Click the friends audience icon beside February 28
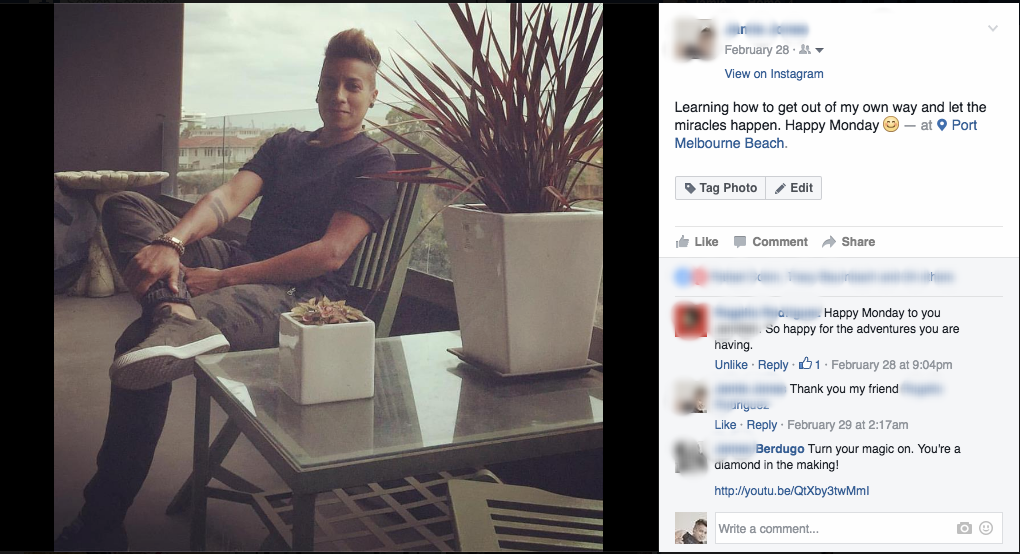The height and width of the screenshot is (554, 1020). (805, 50)
